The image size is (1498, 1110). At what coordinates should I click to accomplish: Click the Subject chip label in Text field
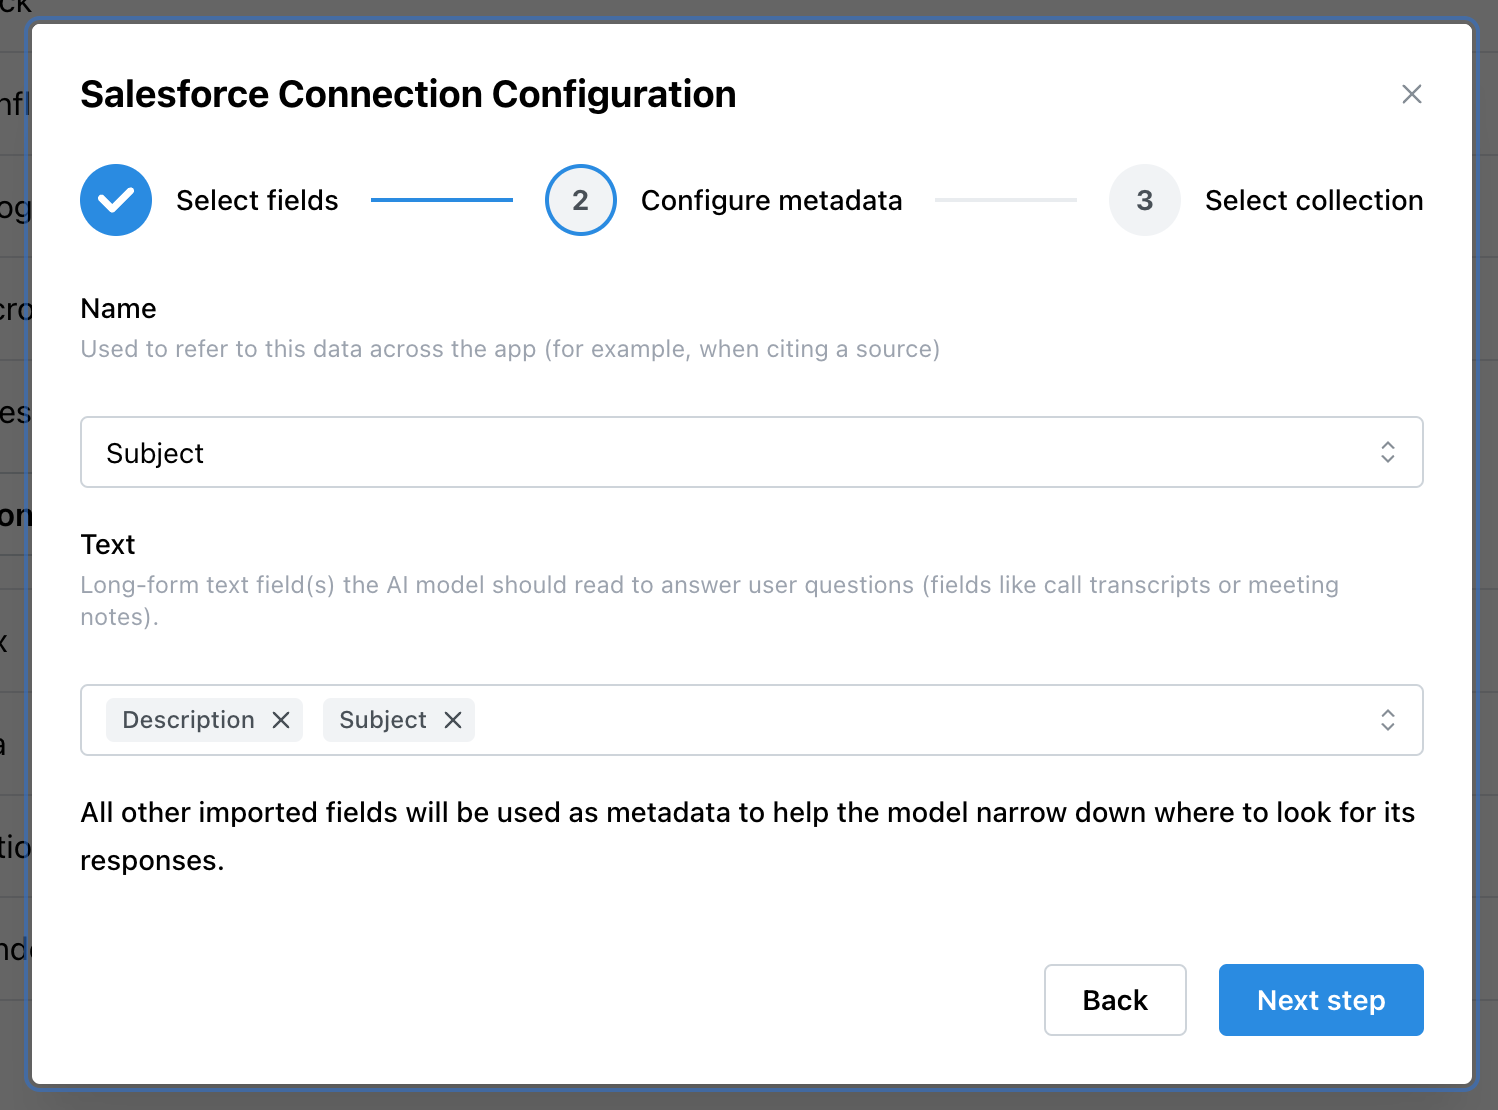[x=382, y=720]
